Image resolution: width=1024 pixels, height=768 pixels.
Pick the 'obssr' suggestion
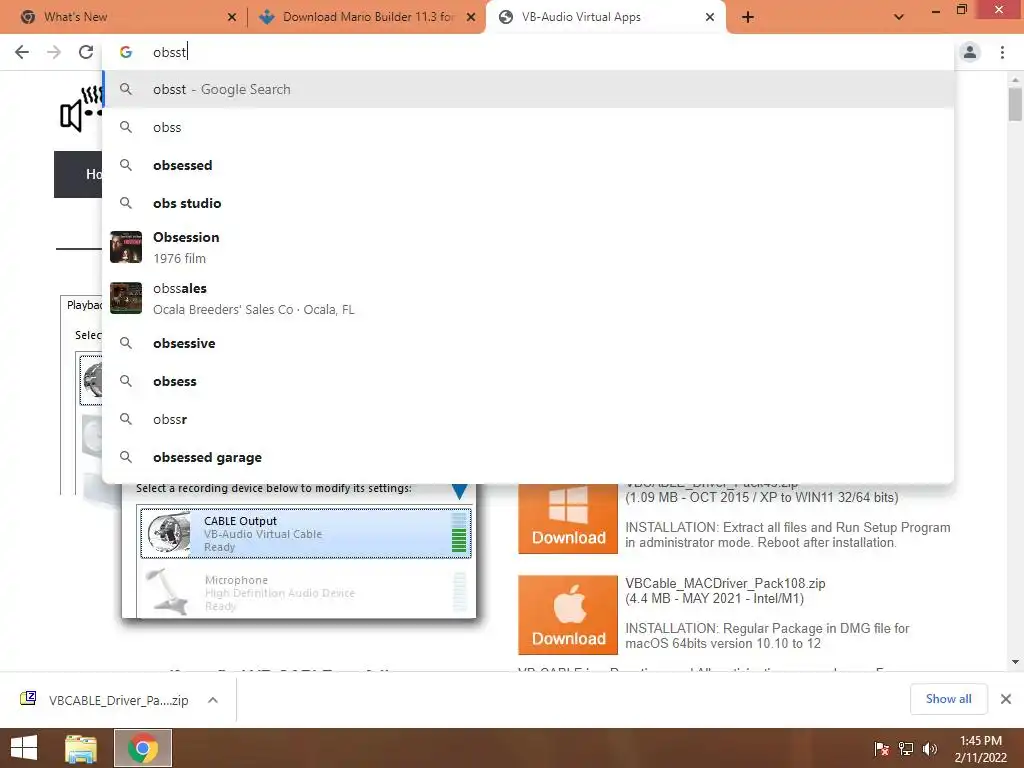click(528, 419)
